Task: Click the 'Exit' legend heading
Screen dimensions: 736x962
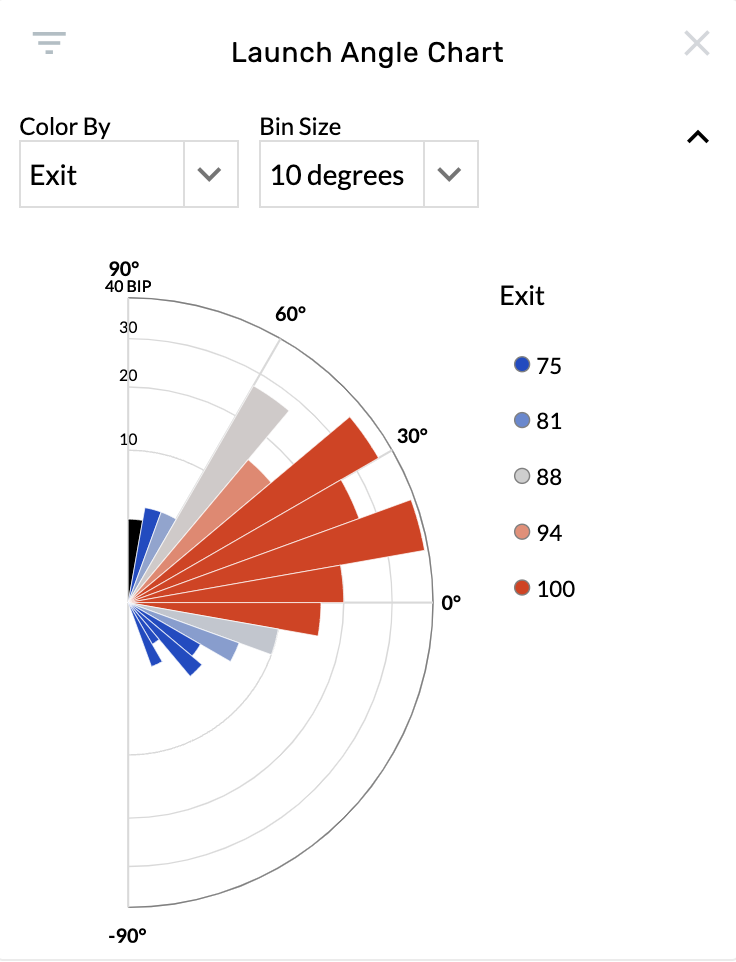Action: point(521,296)
